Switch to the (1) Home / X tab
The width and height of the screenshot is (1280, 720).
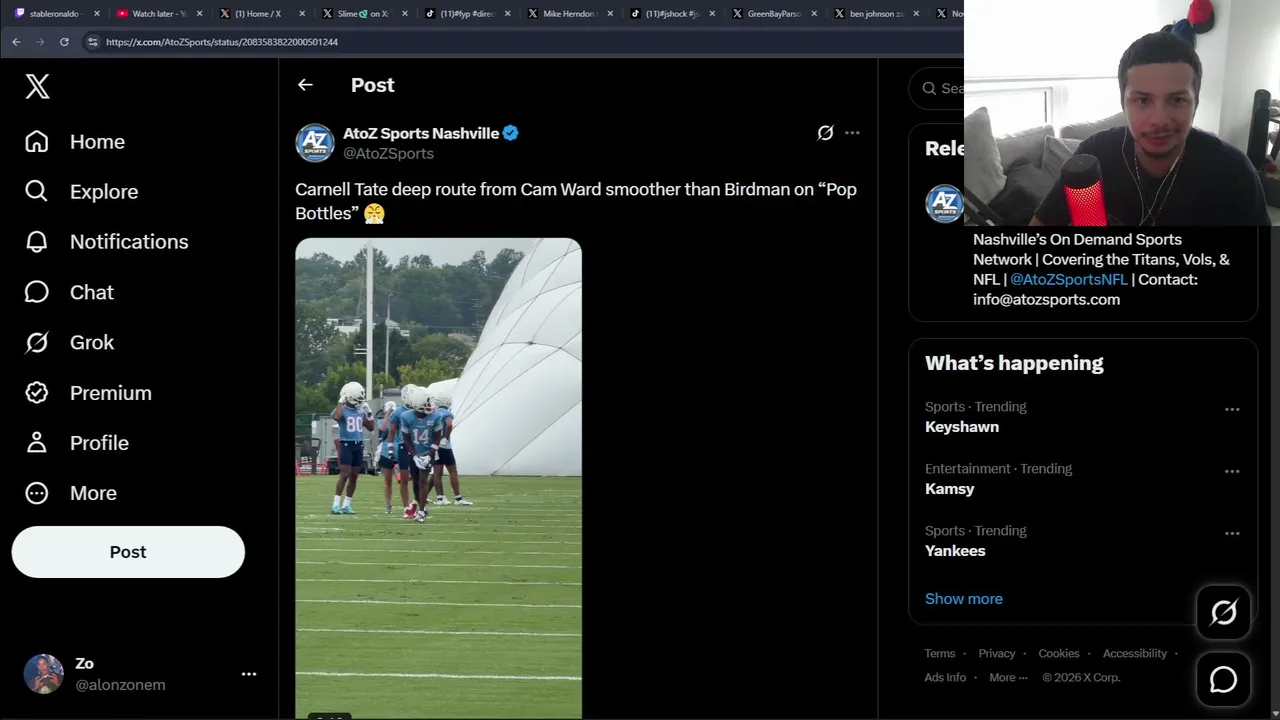[258, 14]
